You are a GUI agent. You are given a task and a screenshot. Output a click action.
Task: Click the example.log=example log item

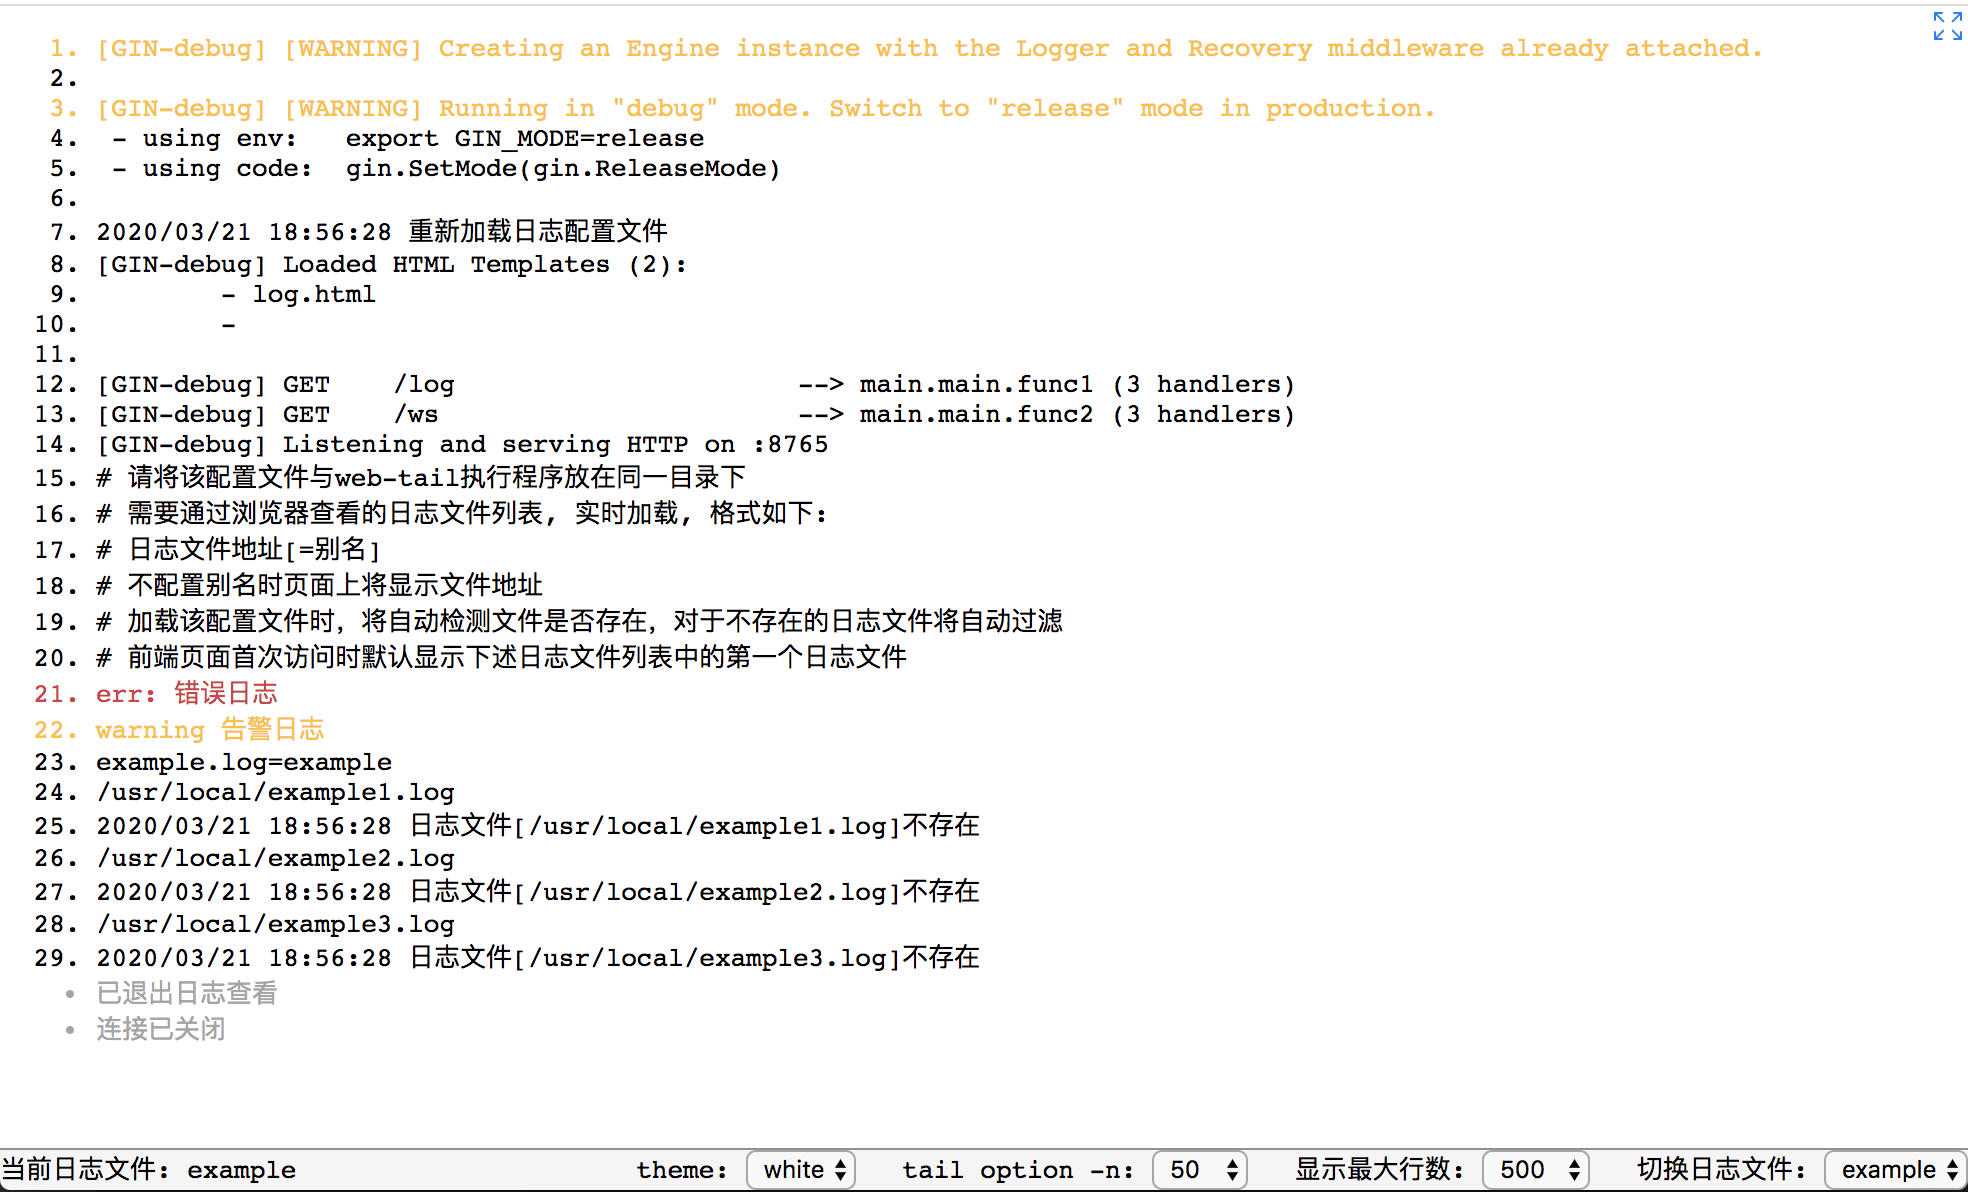[x=246, y=759]
